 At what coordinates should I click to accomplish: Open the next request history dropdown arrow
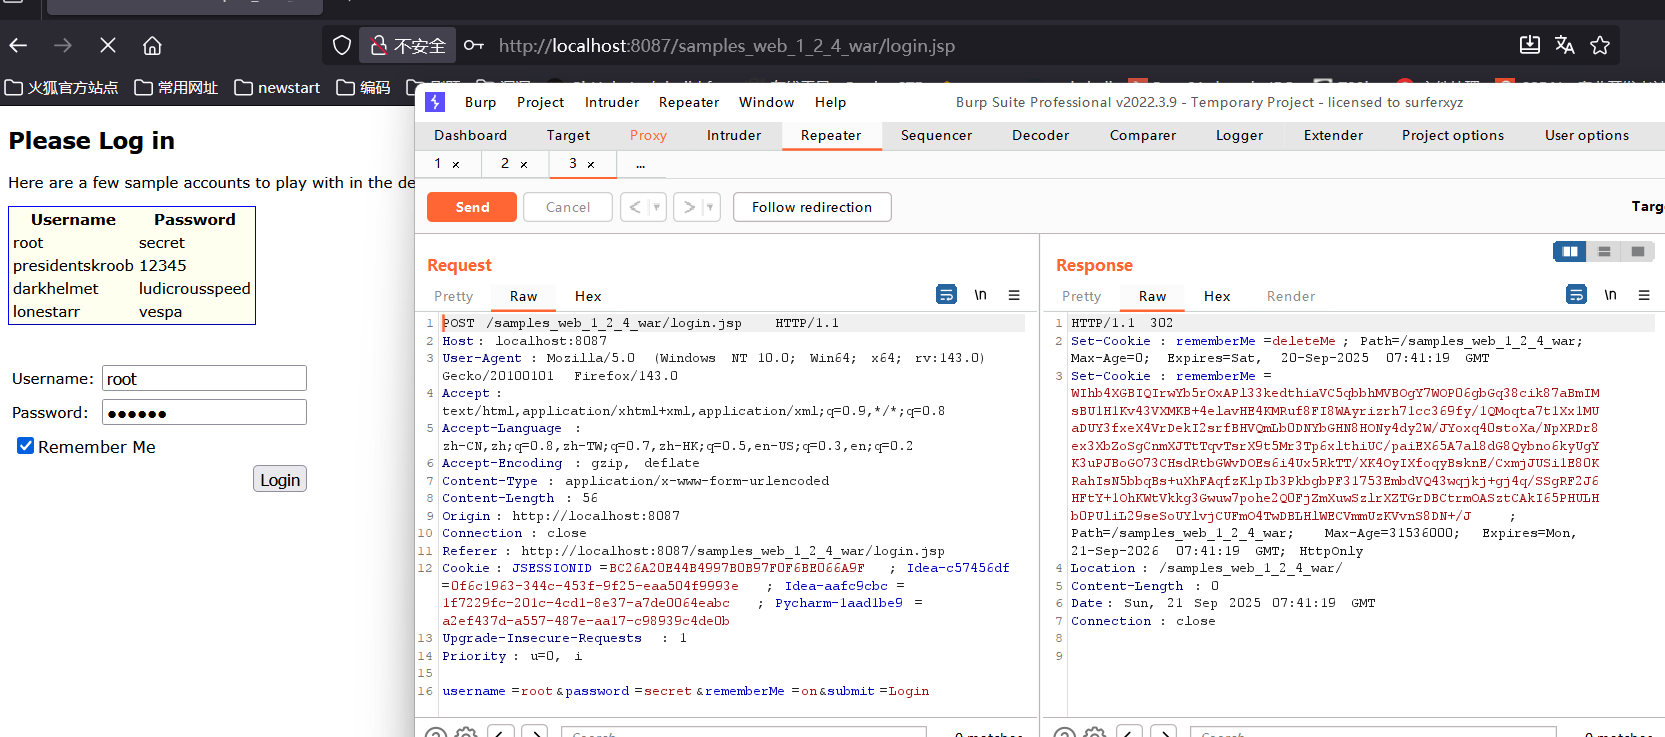tap(709, 208)
